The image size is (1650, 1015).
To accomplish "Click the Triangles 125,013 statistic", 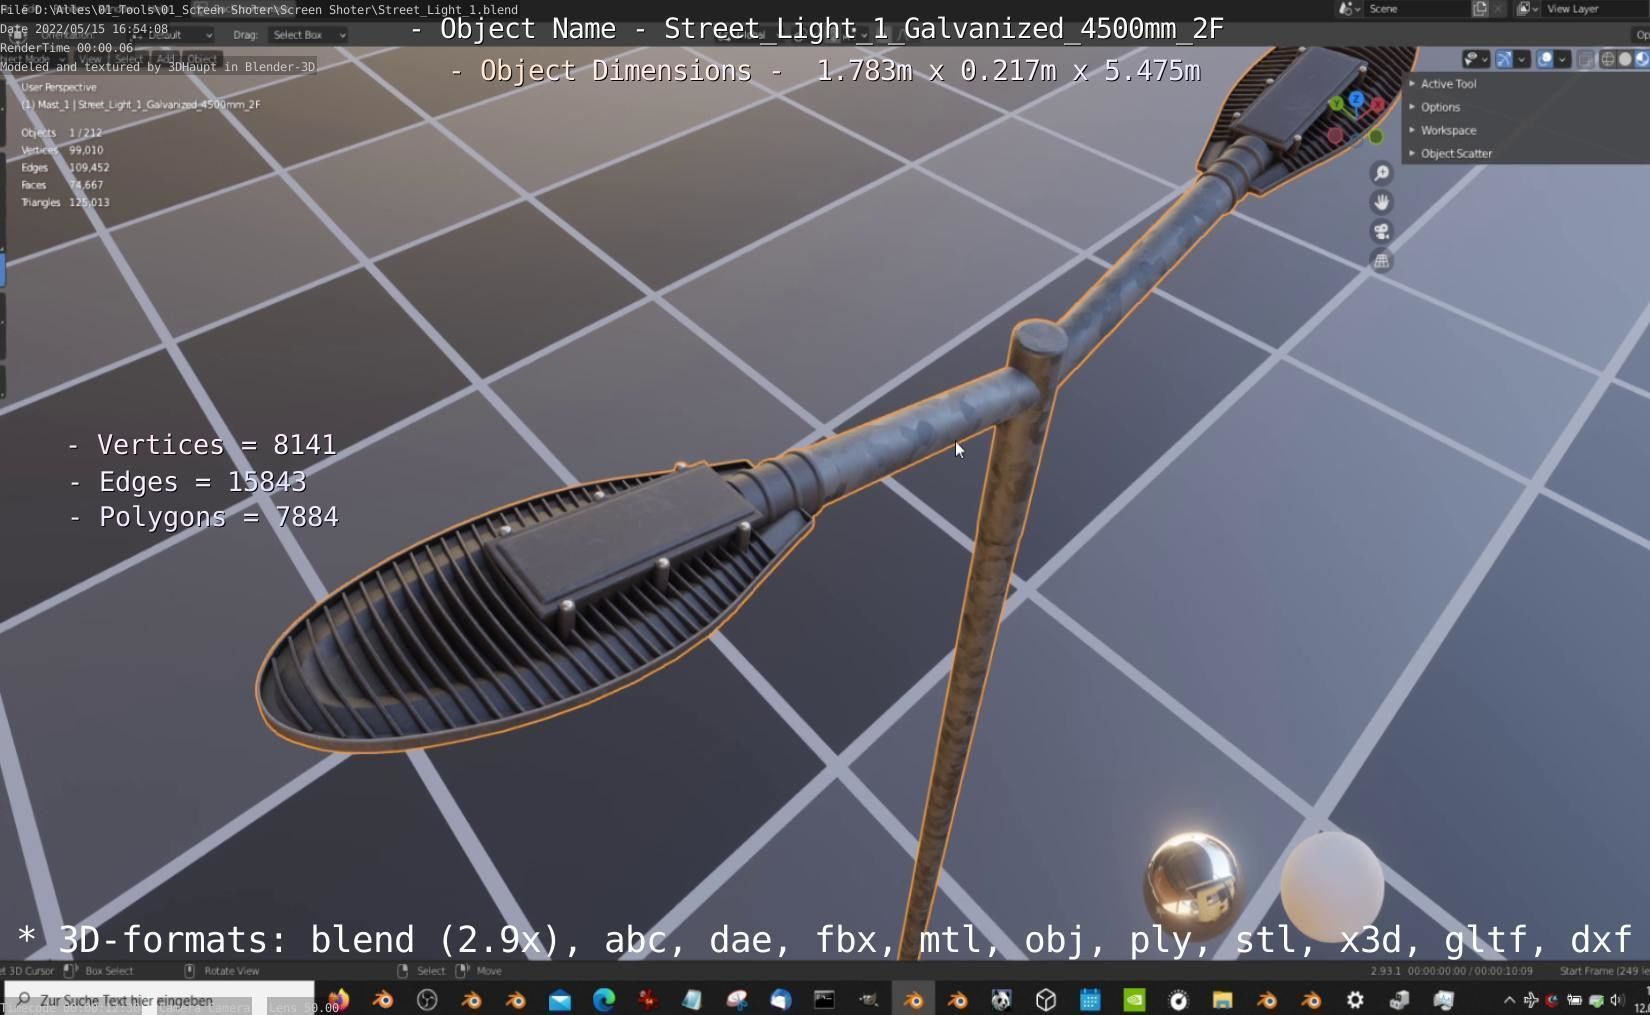I will (x=65, y=202).
